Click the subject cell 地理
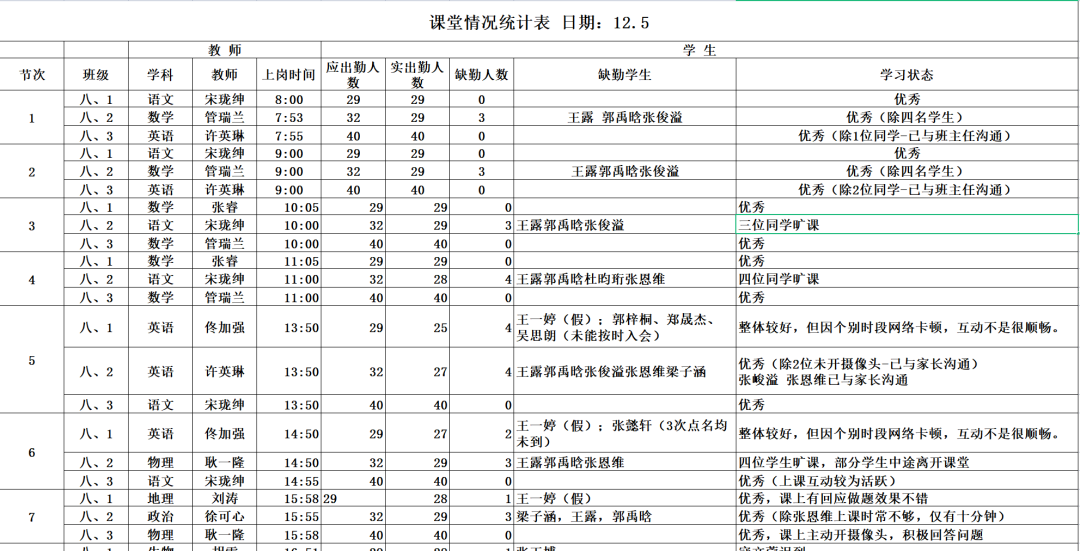Image resolution: width=1080 pixels, height=551 pixels. [160, 498]
